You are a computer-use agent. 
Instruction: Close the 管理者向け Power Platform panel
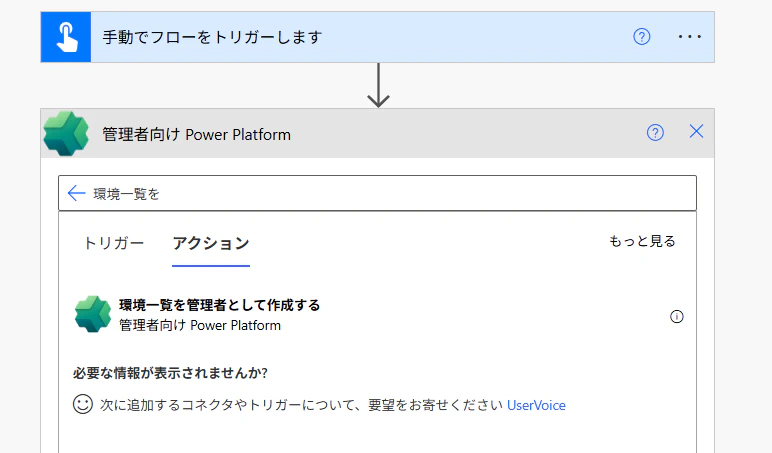point(696,131)
